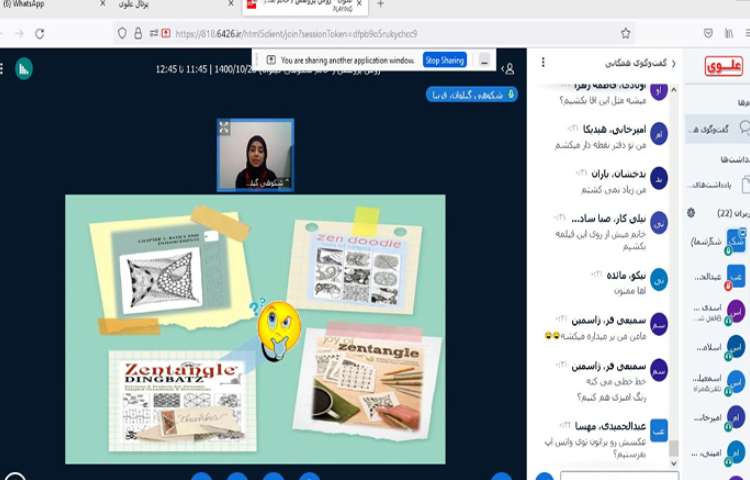Open users management gear icon

pos(691,213)
